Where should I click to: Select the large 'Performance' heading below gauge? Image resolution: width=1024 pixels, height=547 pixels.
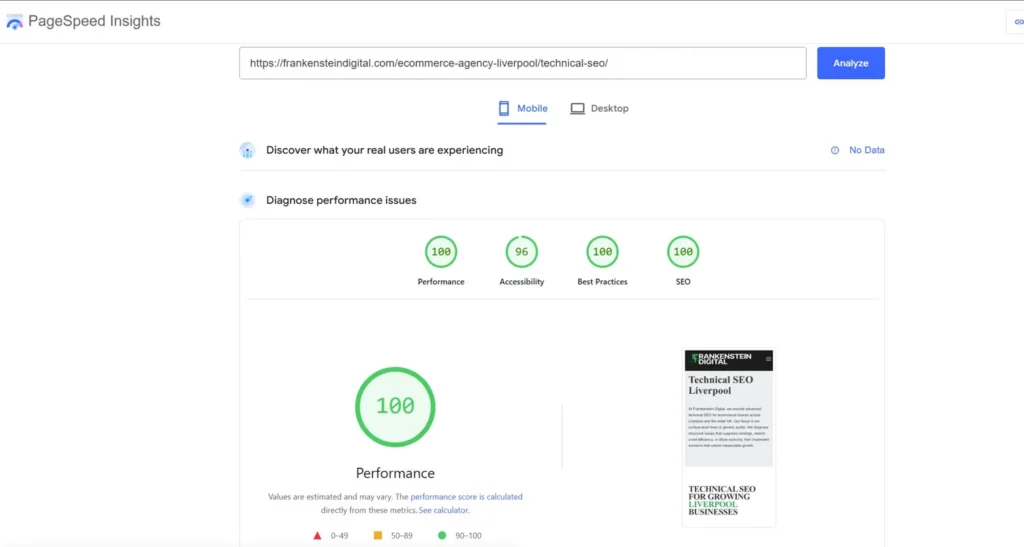(x=395, y=473)
